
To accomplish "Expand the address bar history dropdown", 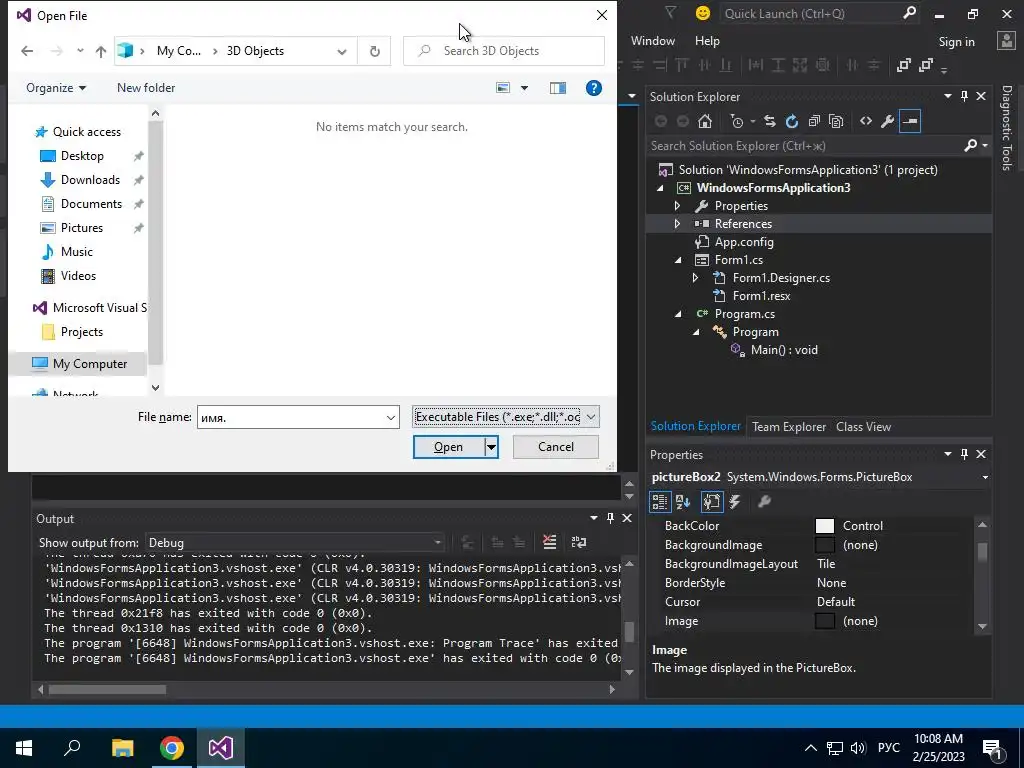I will (x=342, y=51).
